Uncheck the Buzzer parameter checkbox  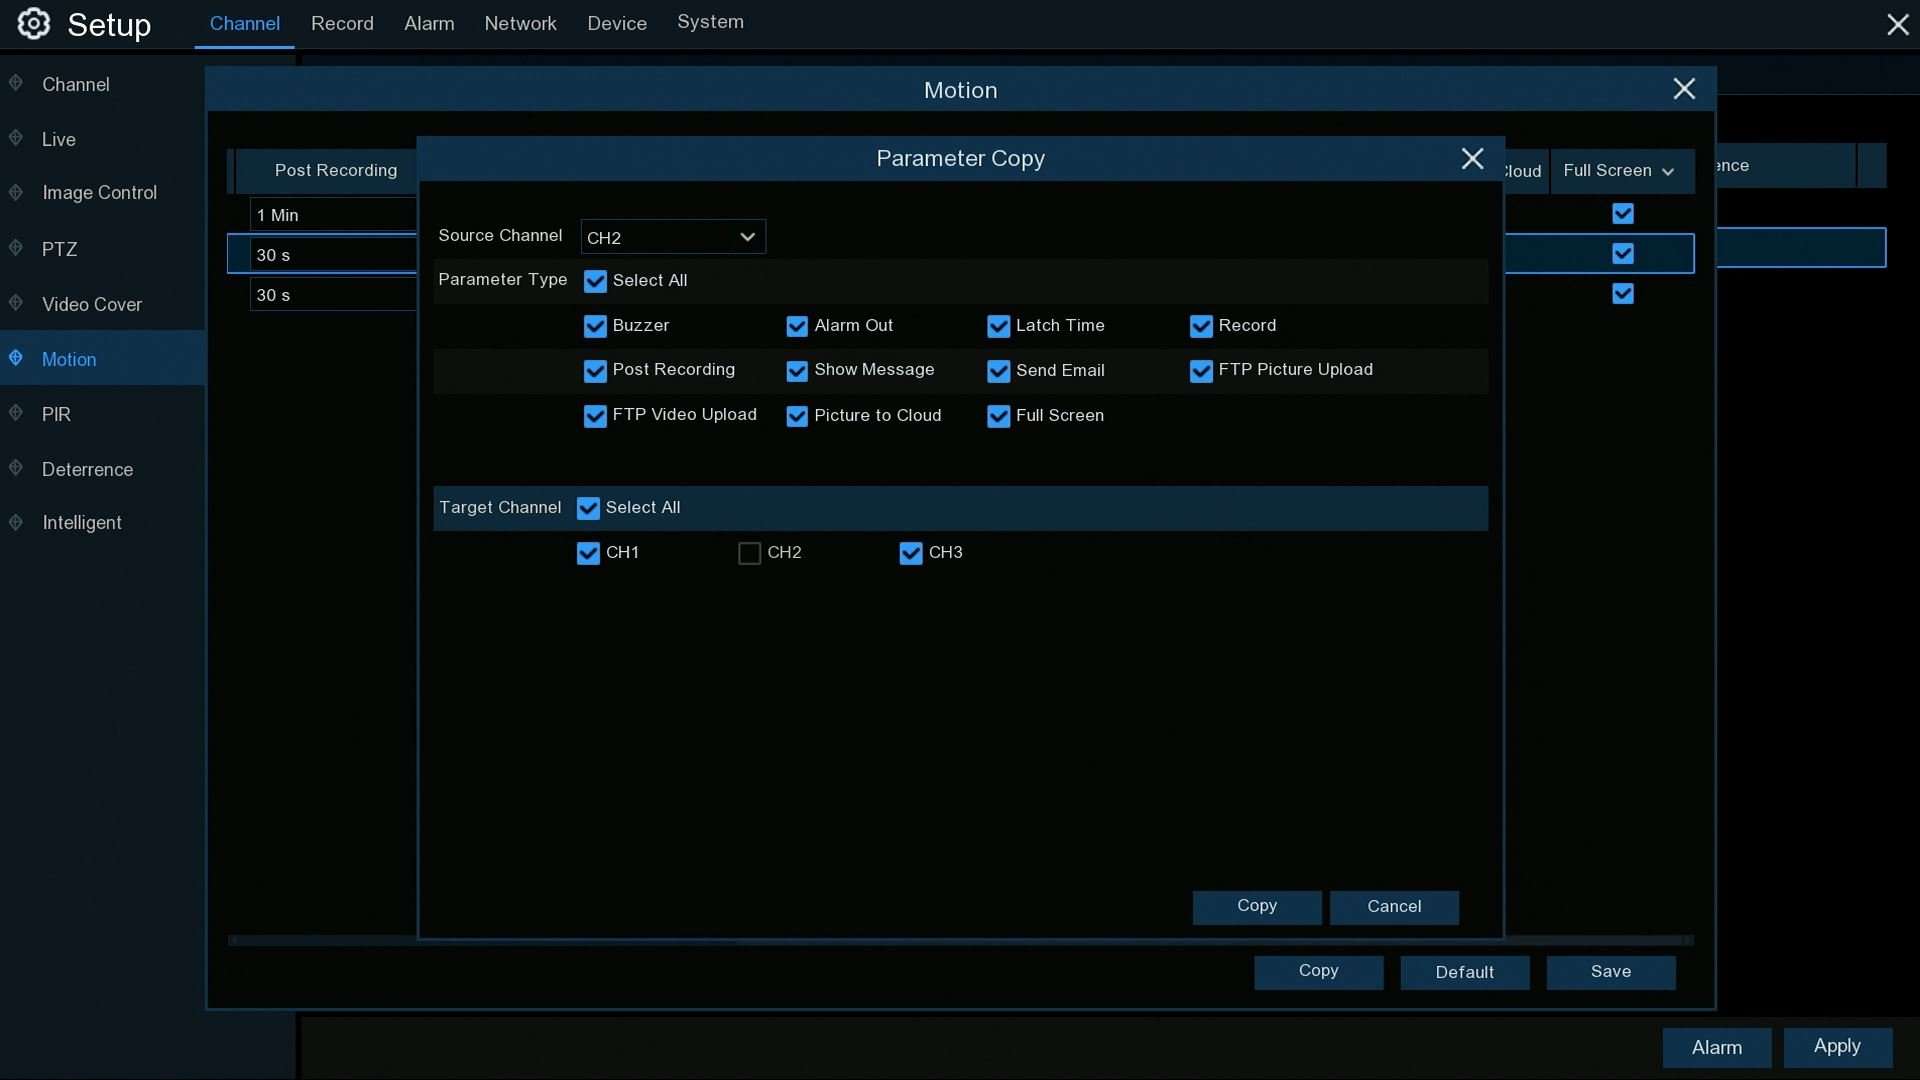point(595,327)
